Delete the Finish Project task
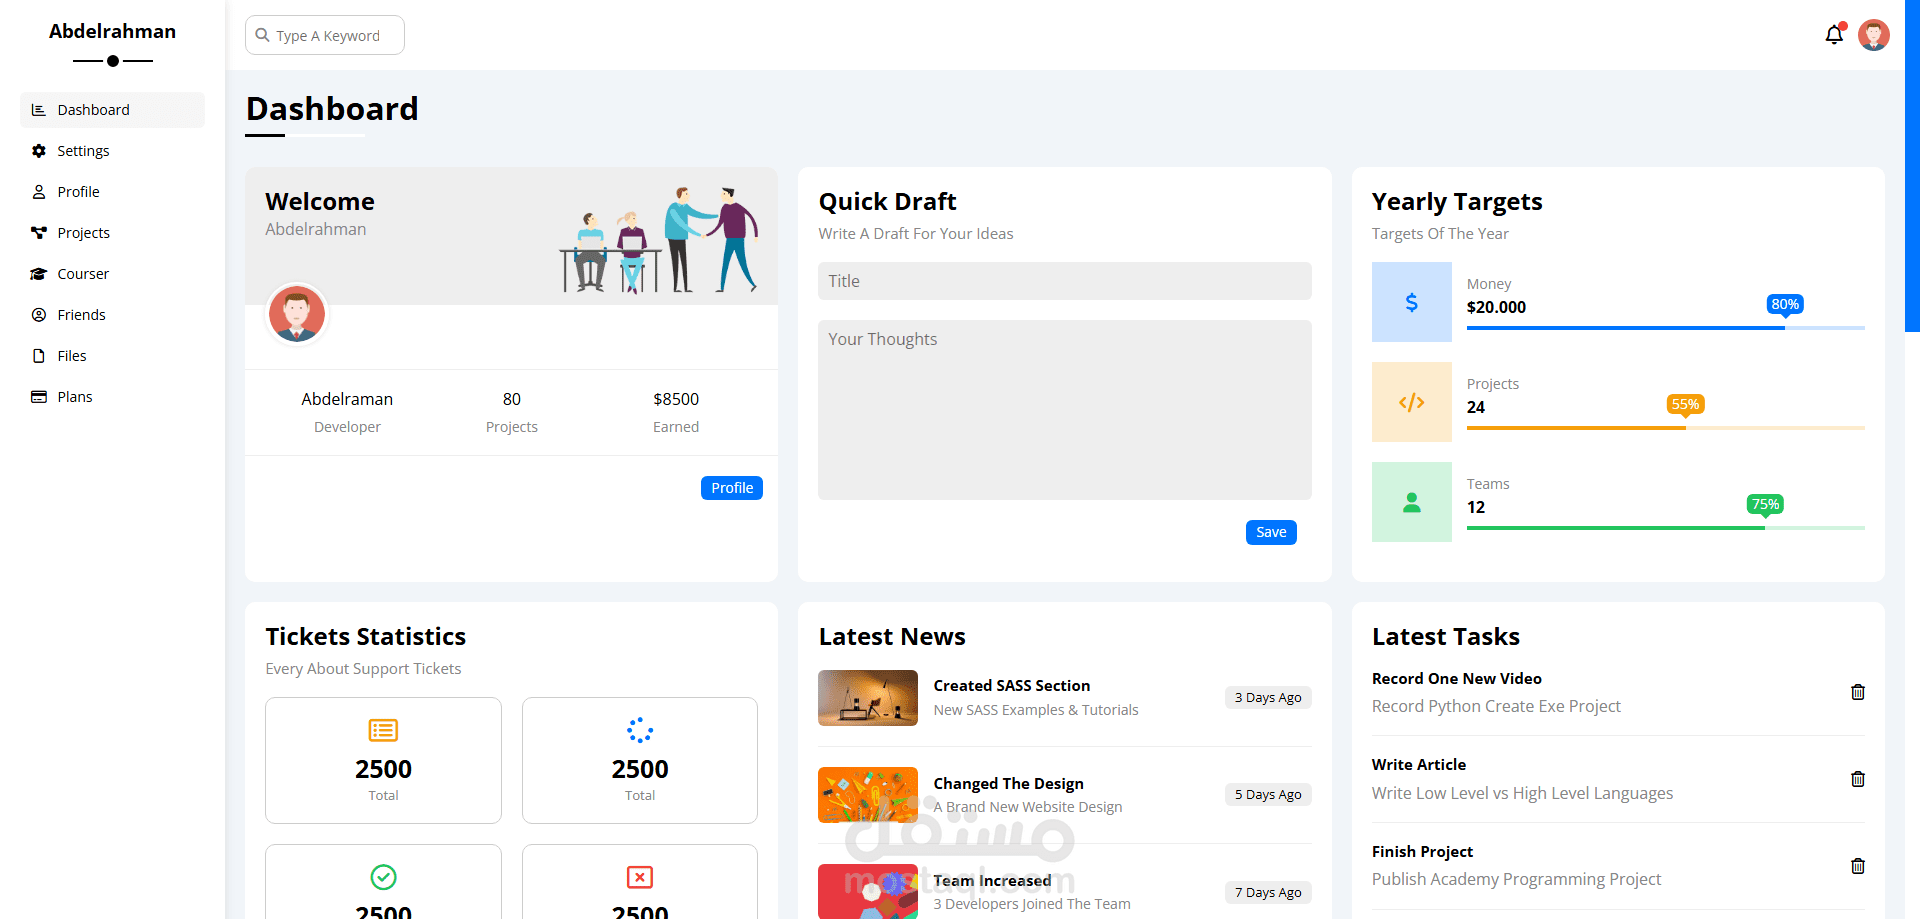This screenshot has height=919, width=1920. [1858, 866]
